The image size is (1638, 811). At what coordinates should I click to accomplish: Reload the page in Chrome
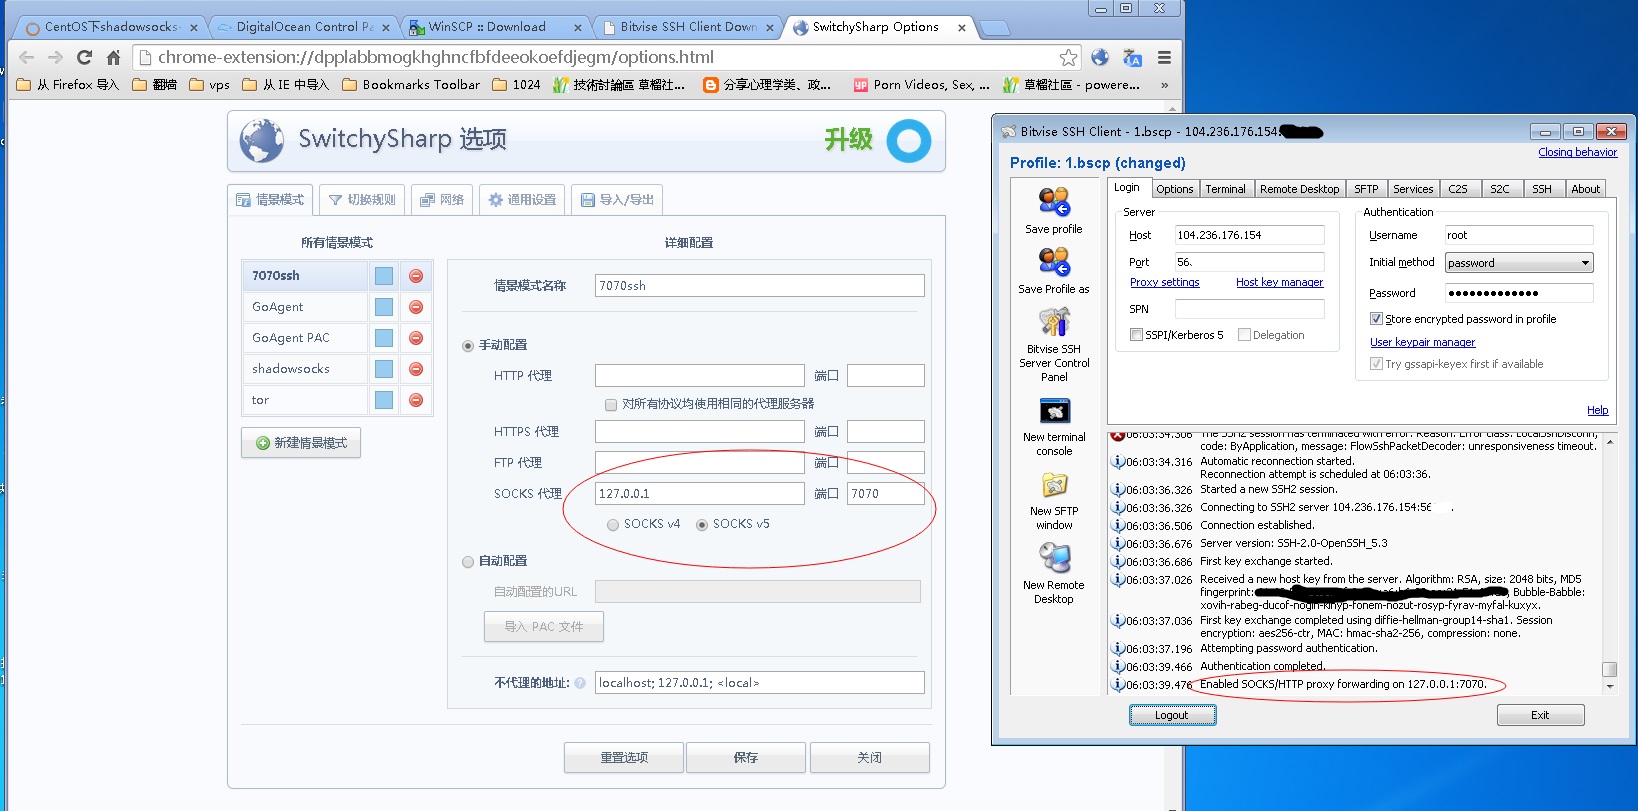click(84, 57)
